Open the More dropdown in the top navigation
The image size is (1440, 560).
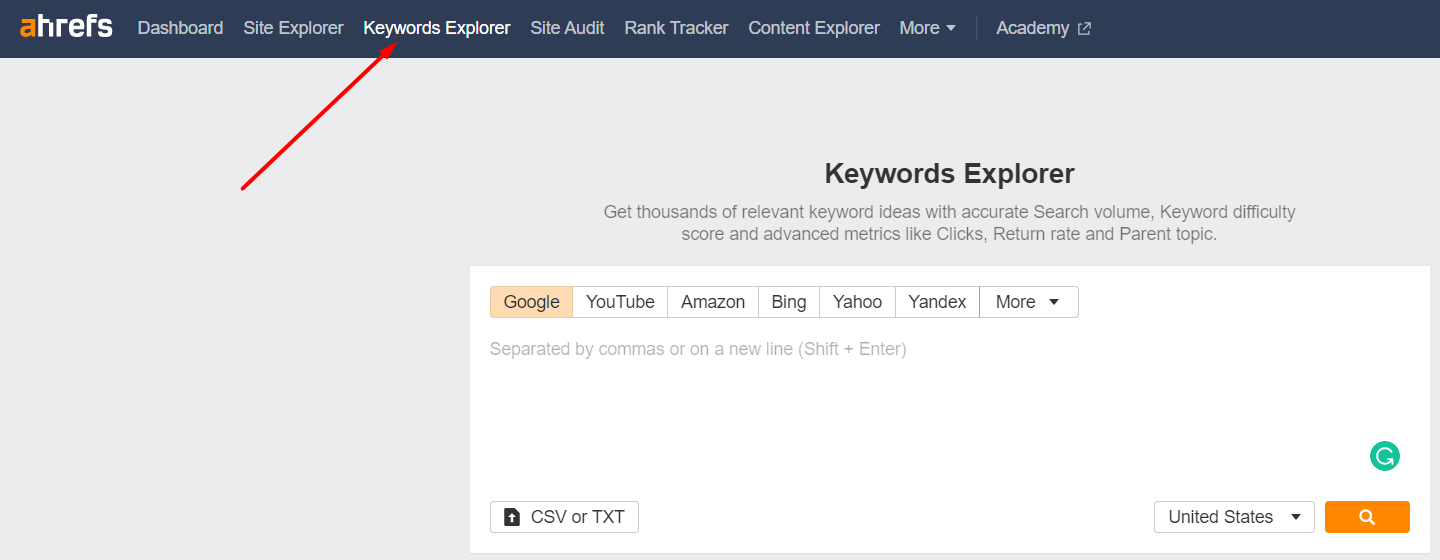click(927, 28)
